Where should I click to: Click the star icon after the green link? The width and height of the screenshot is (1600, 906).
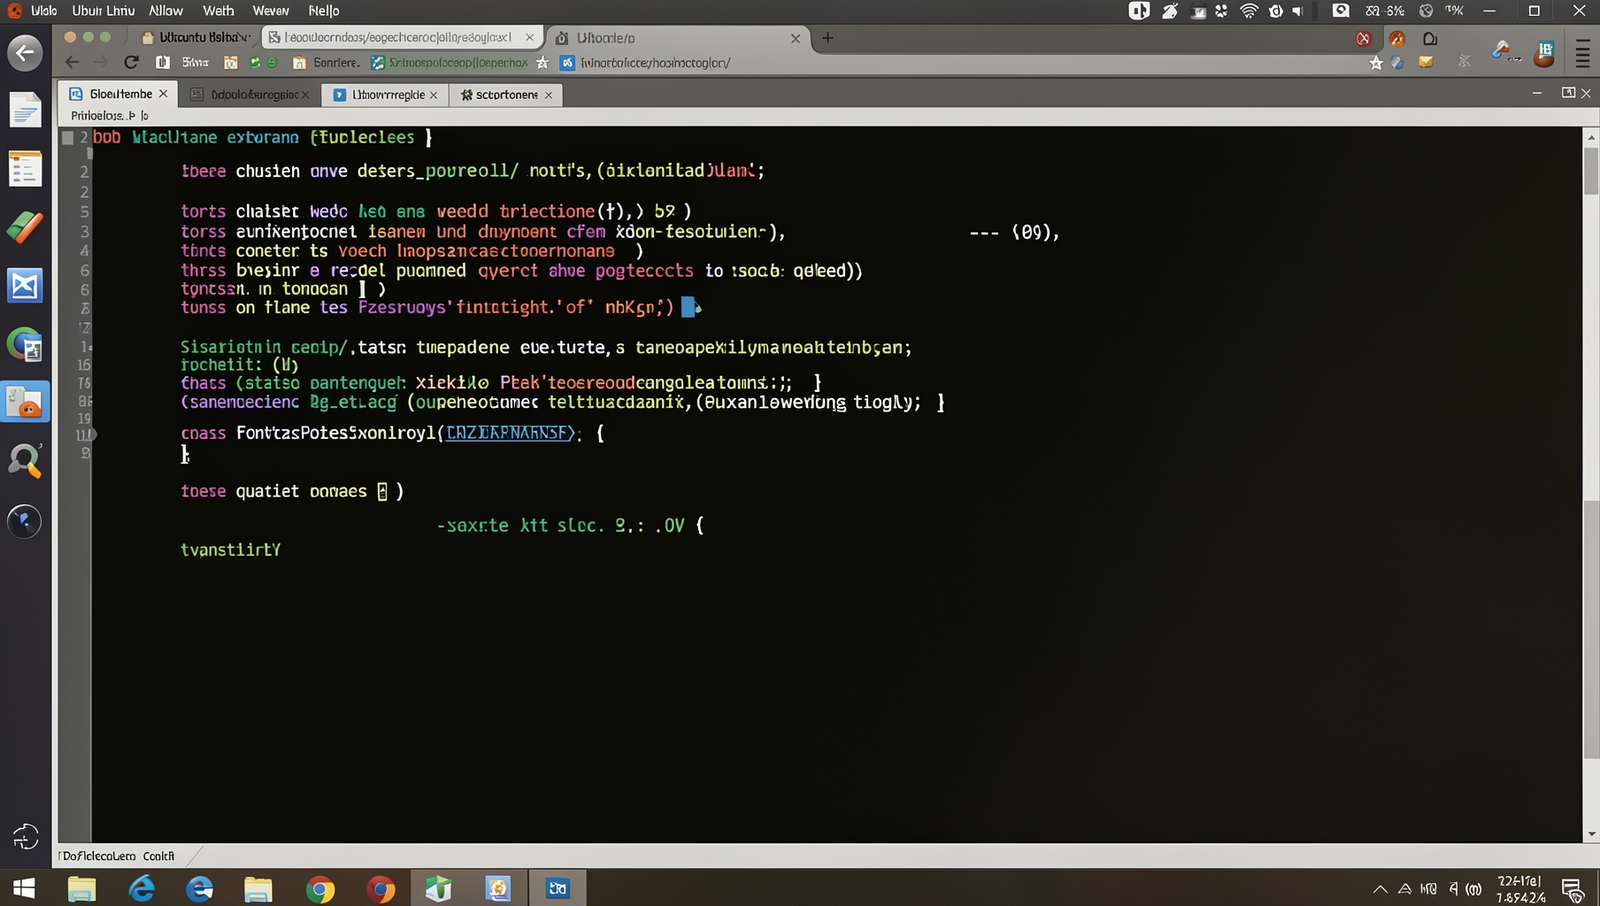pos(542,62)
